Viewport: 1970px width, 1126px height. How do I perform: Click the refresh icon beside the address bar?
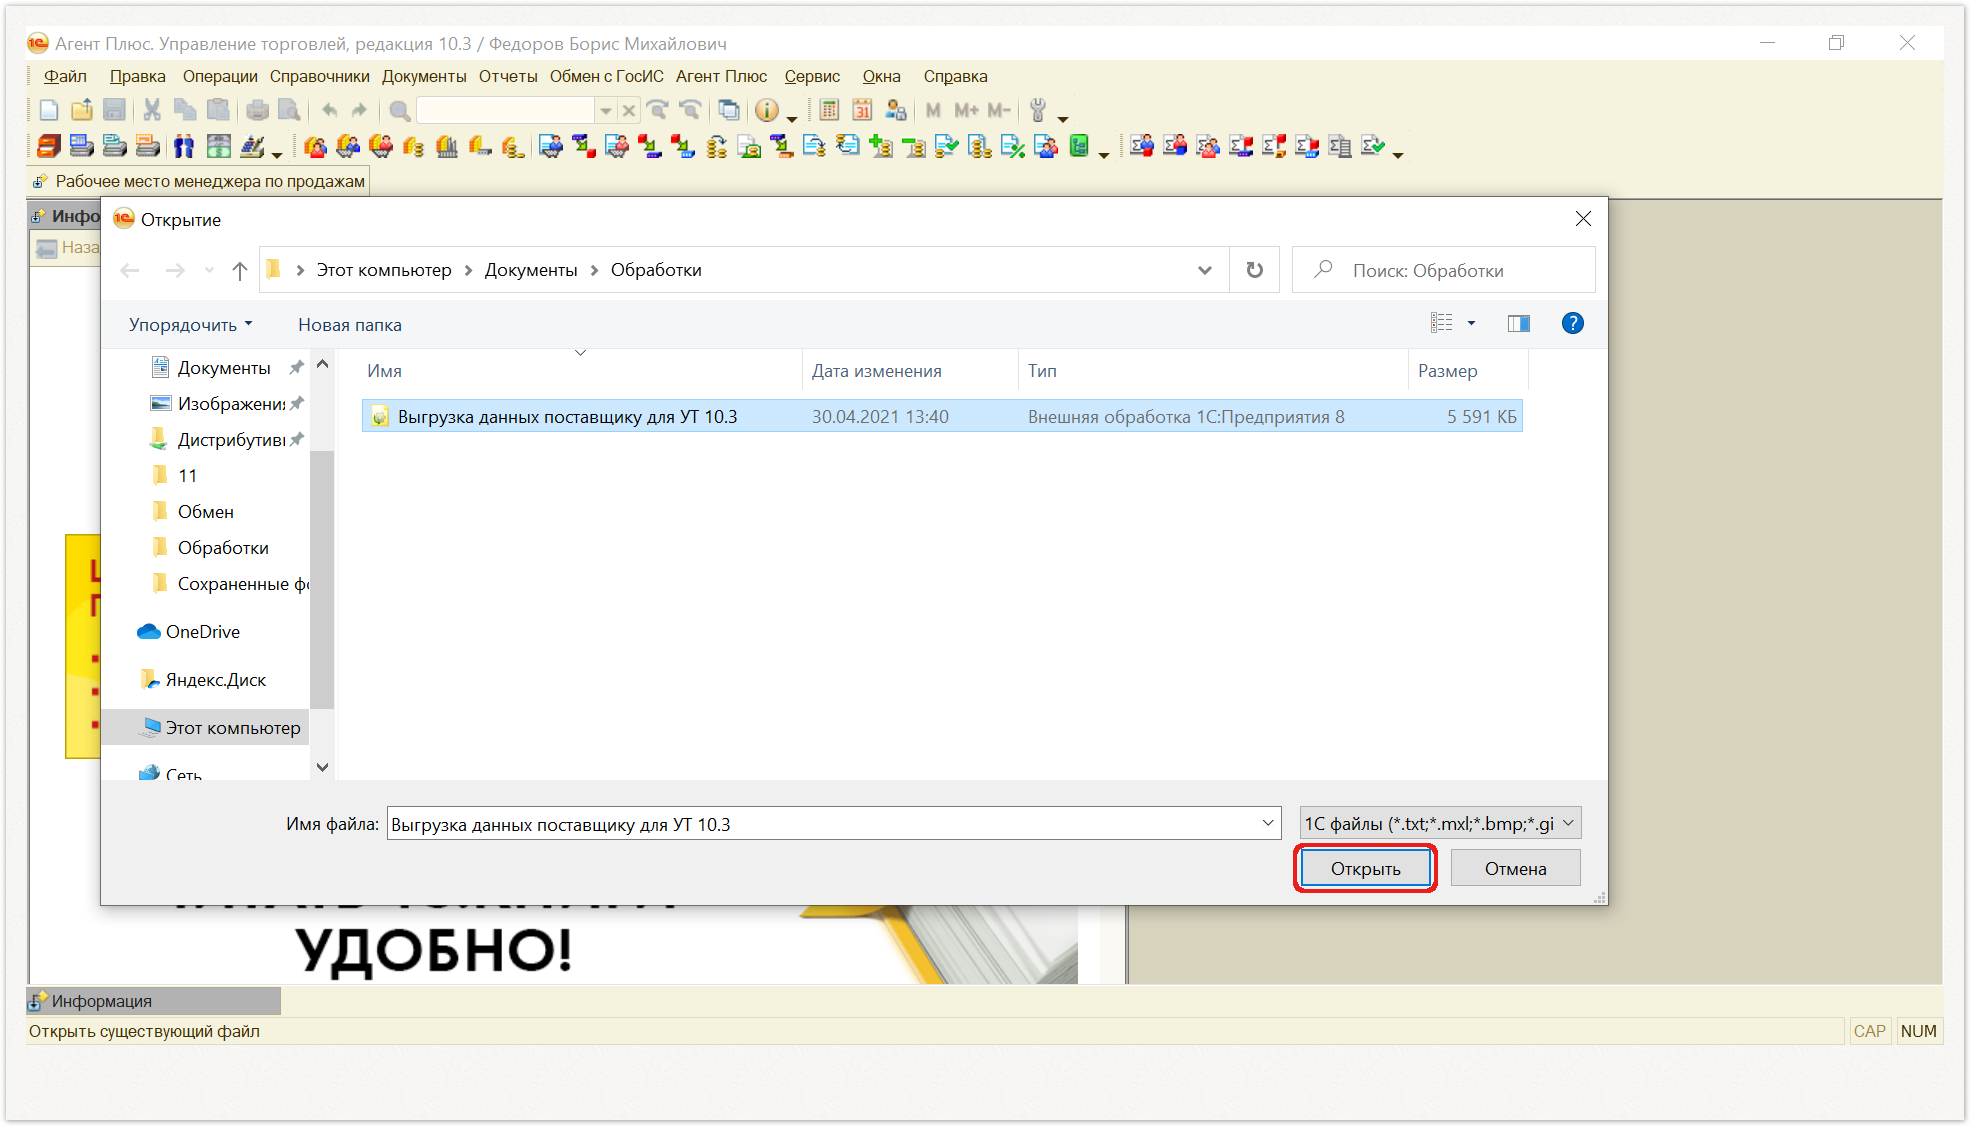1254,270
